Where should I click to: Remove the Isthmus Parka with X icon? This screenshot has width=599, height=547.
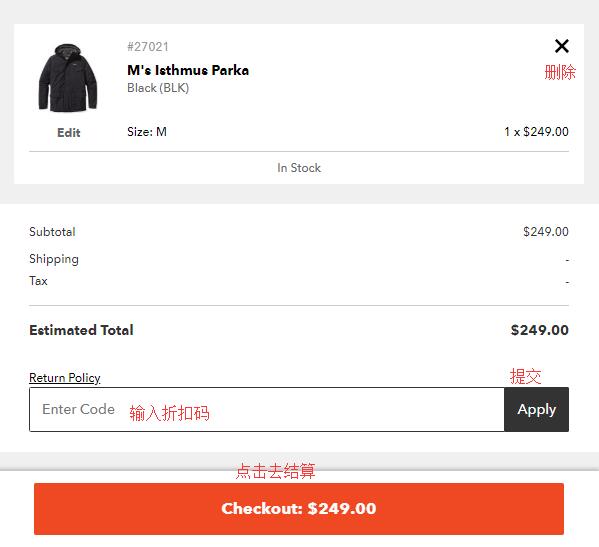click(562, 46)
